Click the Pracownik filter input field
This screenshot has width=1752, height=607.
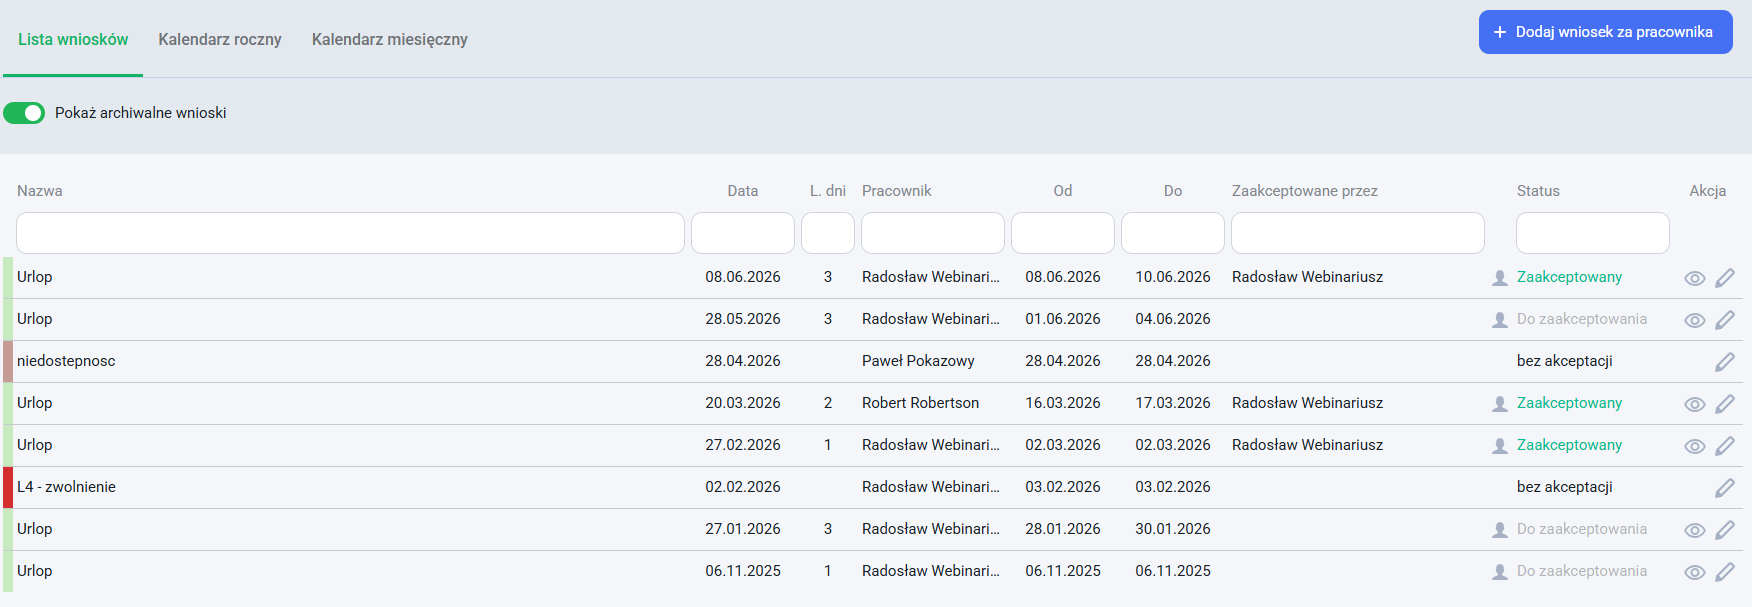click(x=933, y=233)
